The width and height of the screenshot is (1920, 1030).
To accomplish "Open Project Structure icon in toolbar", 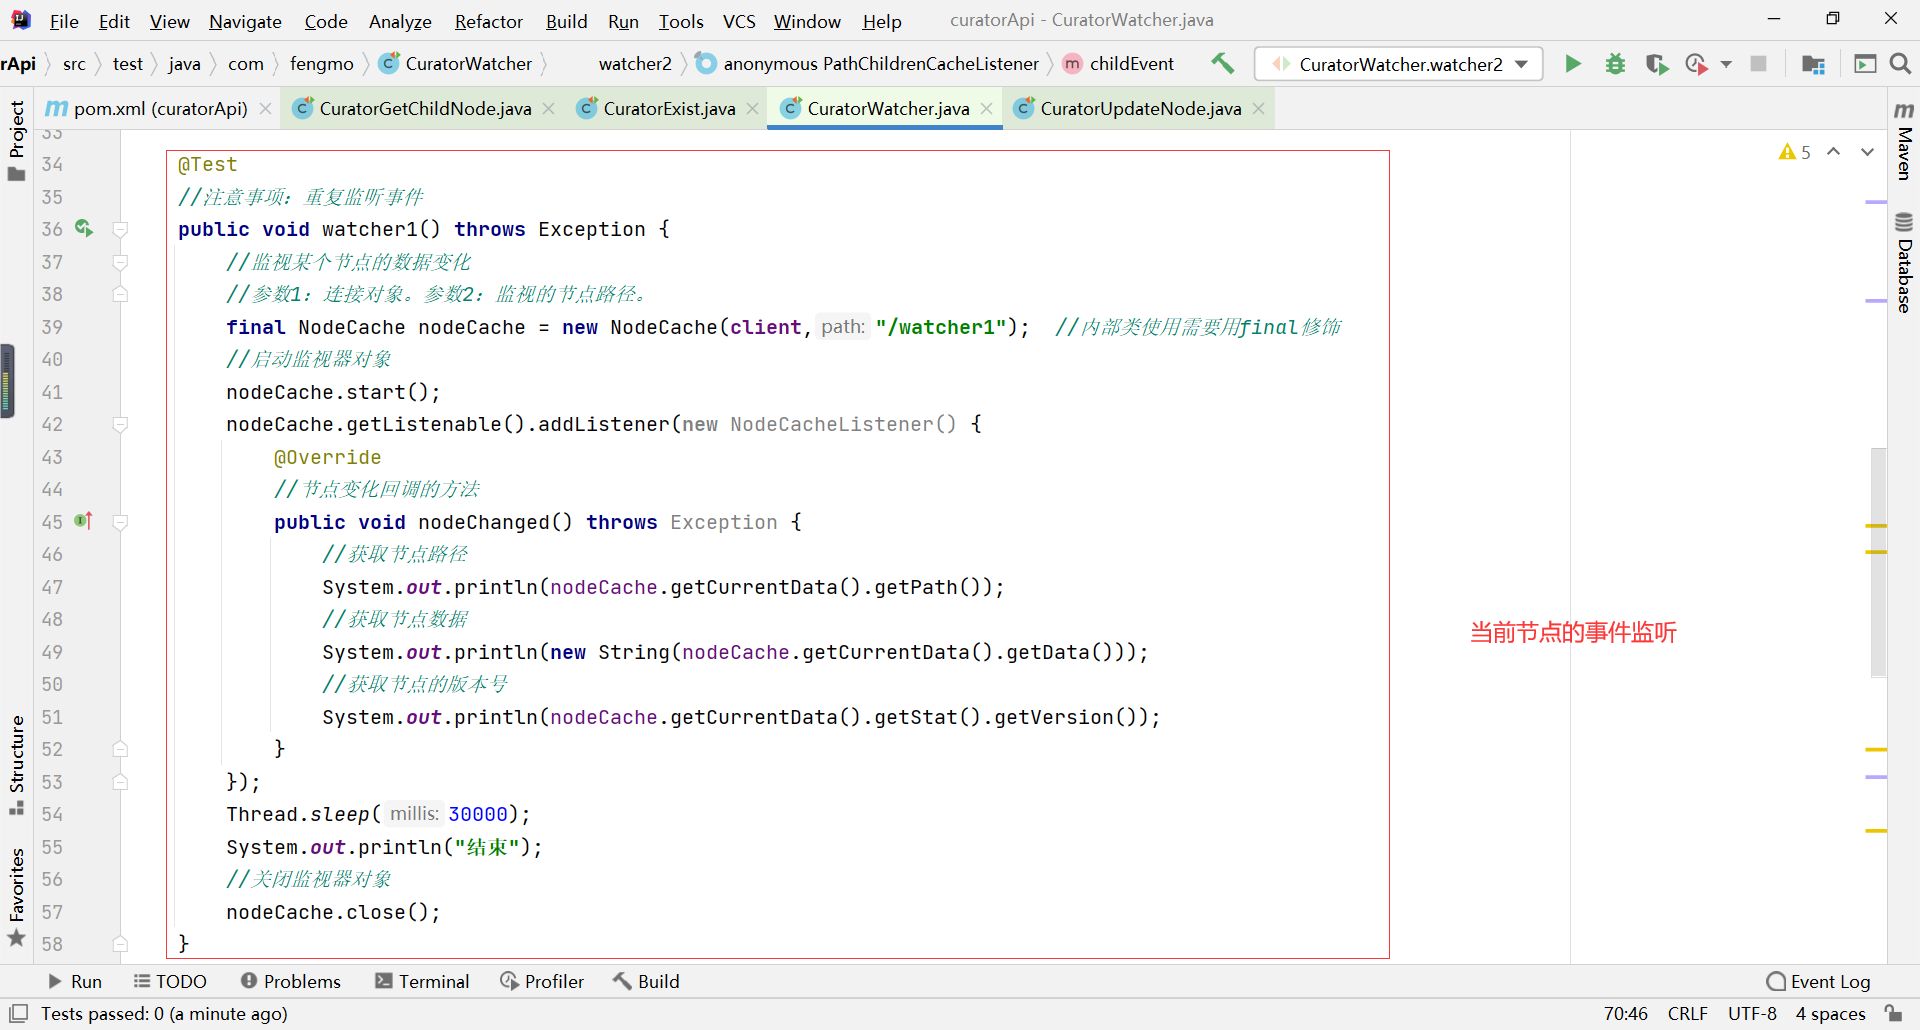I will click(1813, 64).
